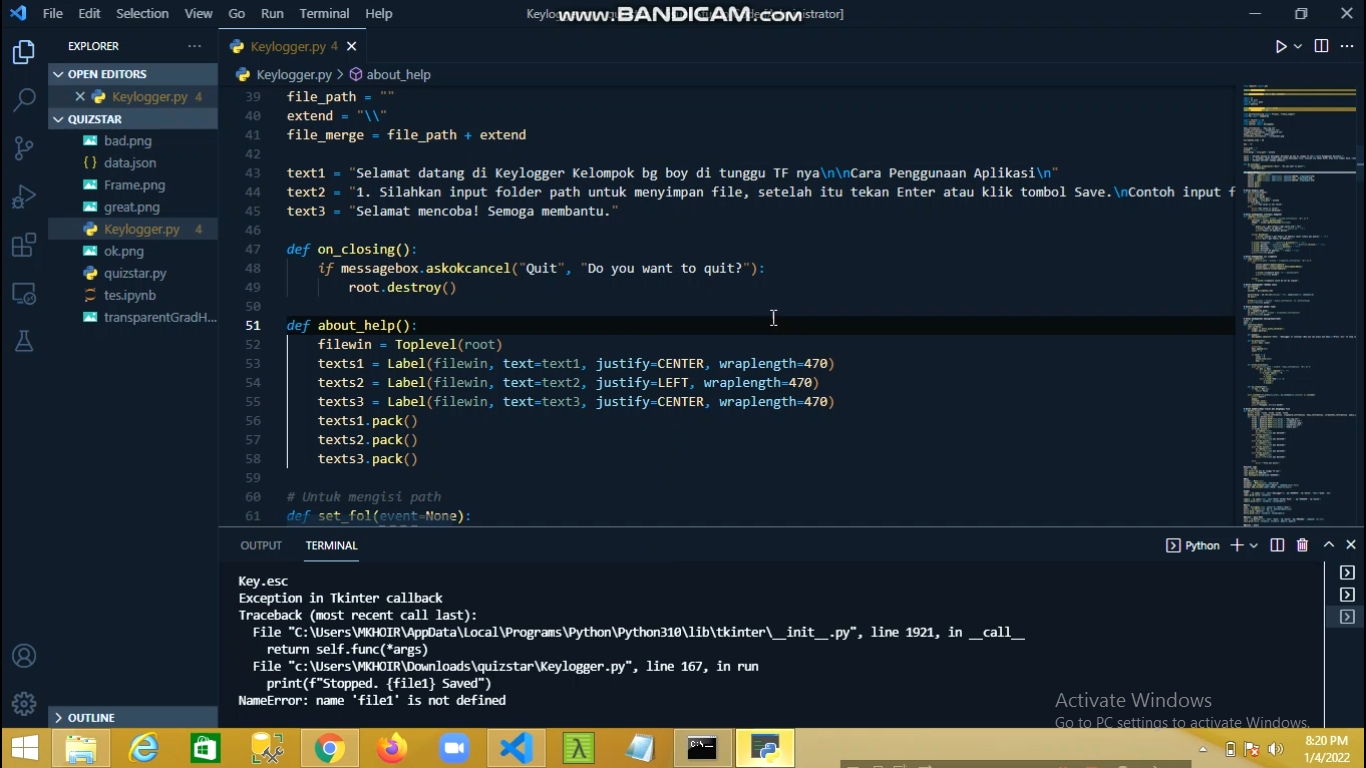Open the Edit menu
Image resolution: width=1366 pixels, height=768 pixels.
pyautogui.click(x=89, y=13)
